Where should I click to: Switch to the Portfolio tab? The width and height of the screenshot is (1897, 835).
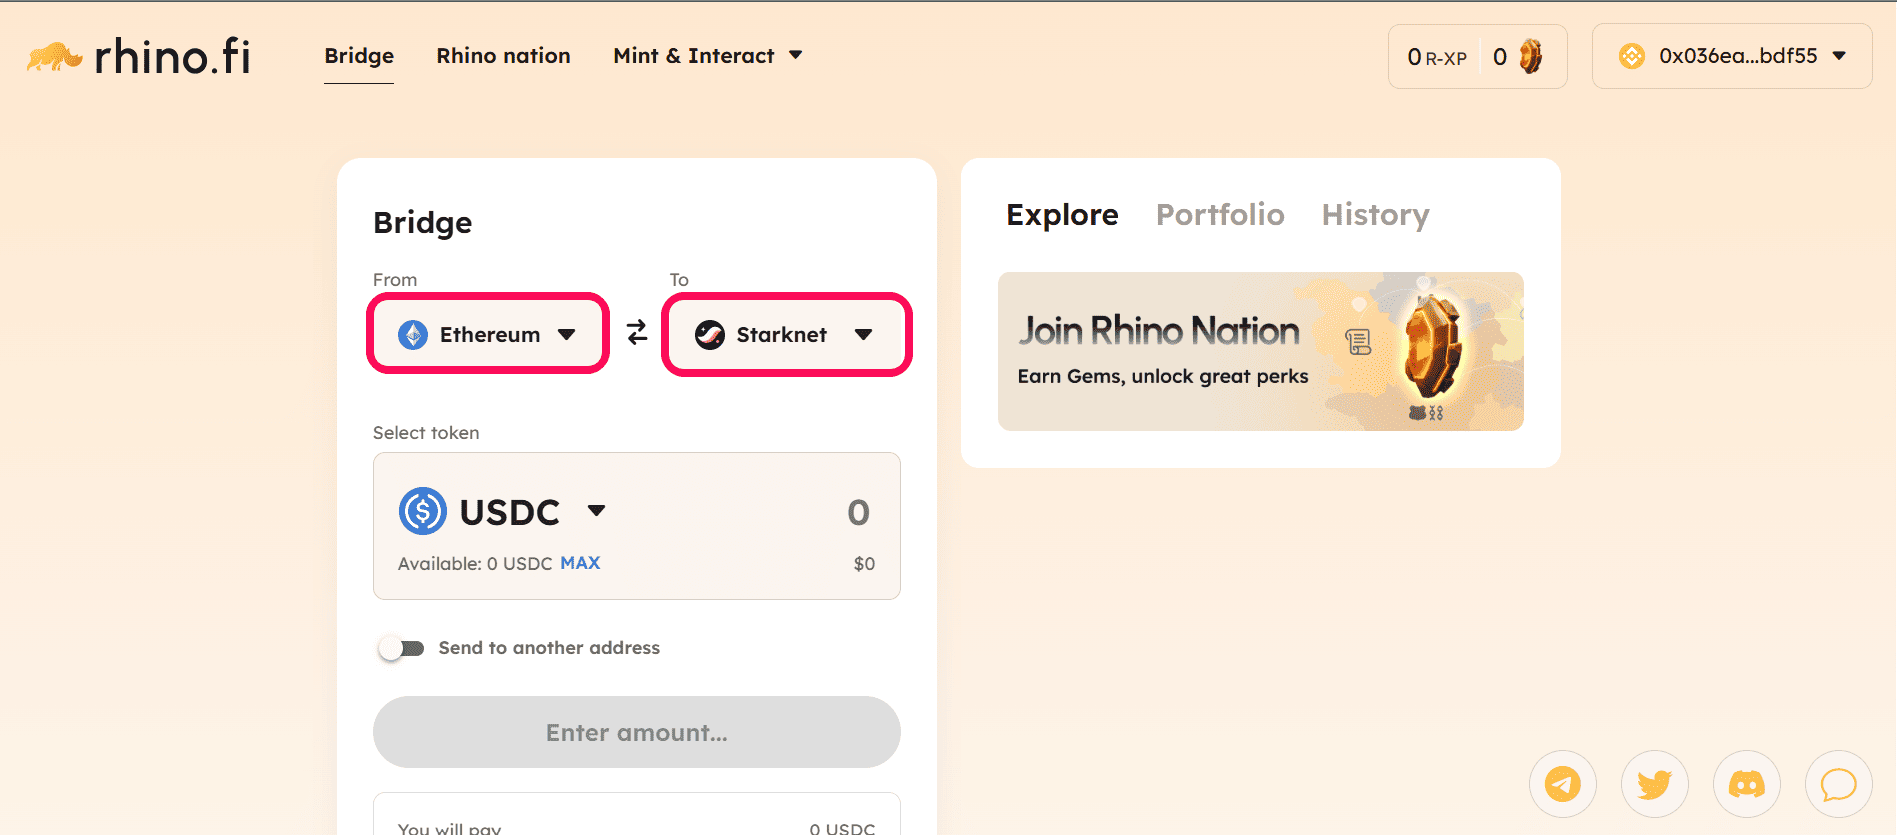tap(1220, 215)
